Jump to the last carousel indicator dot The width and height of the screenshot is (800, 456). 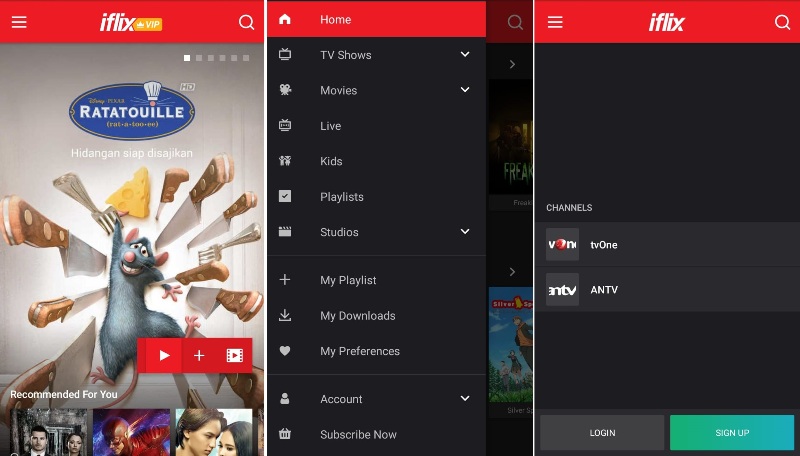click(246, 58)
